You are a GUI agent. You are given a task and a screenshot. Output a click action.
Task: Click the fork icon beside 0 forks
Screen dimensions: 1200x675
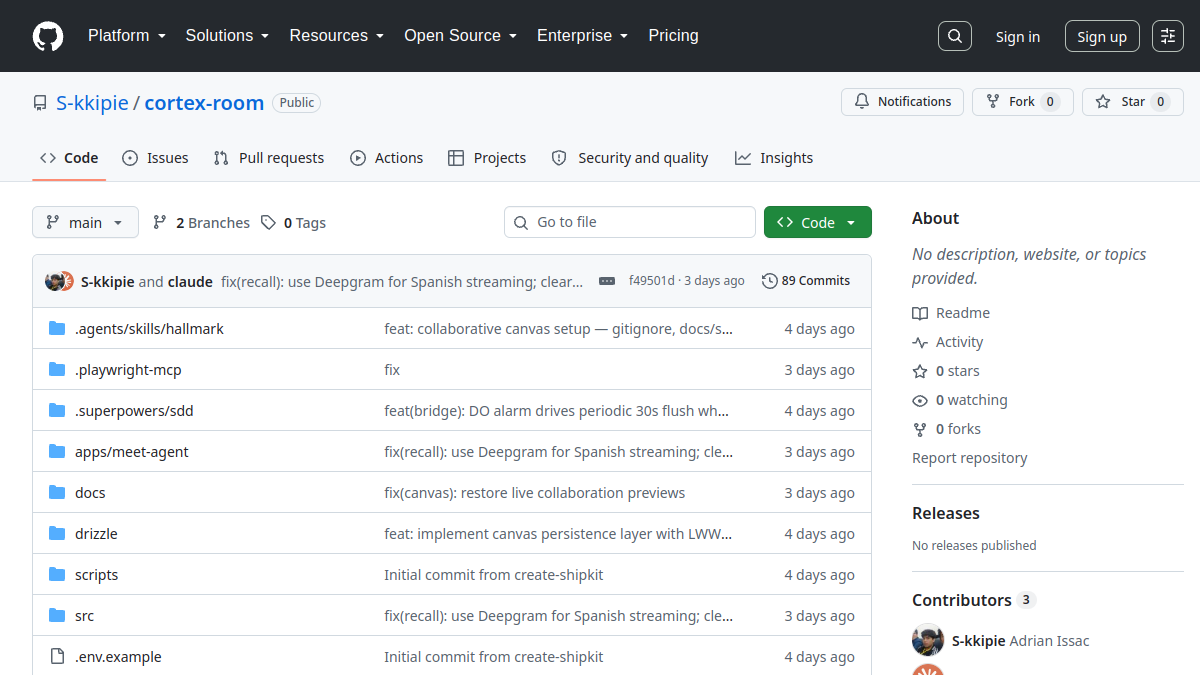[x=920, y=429]
